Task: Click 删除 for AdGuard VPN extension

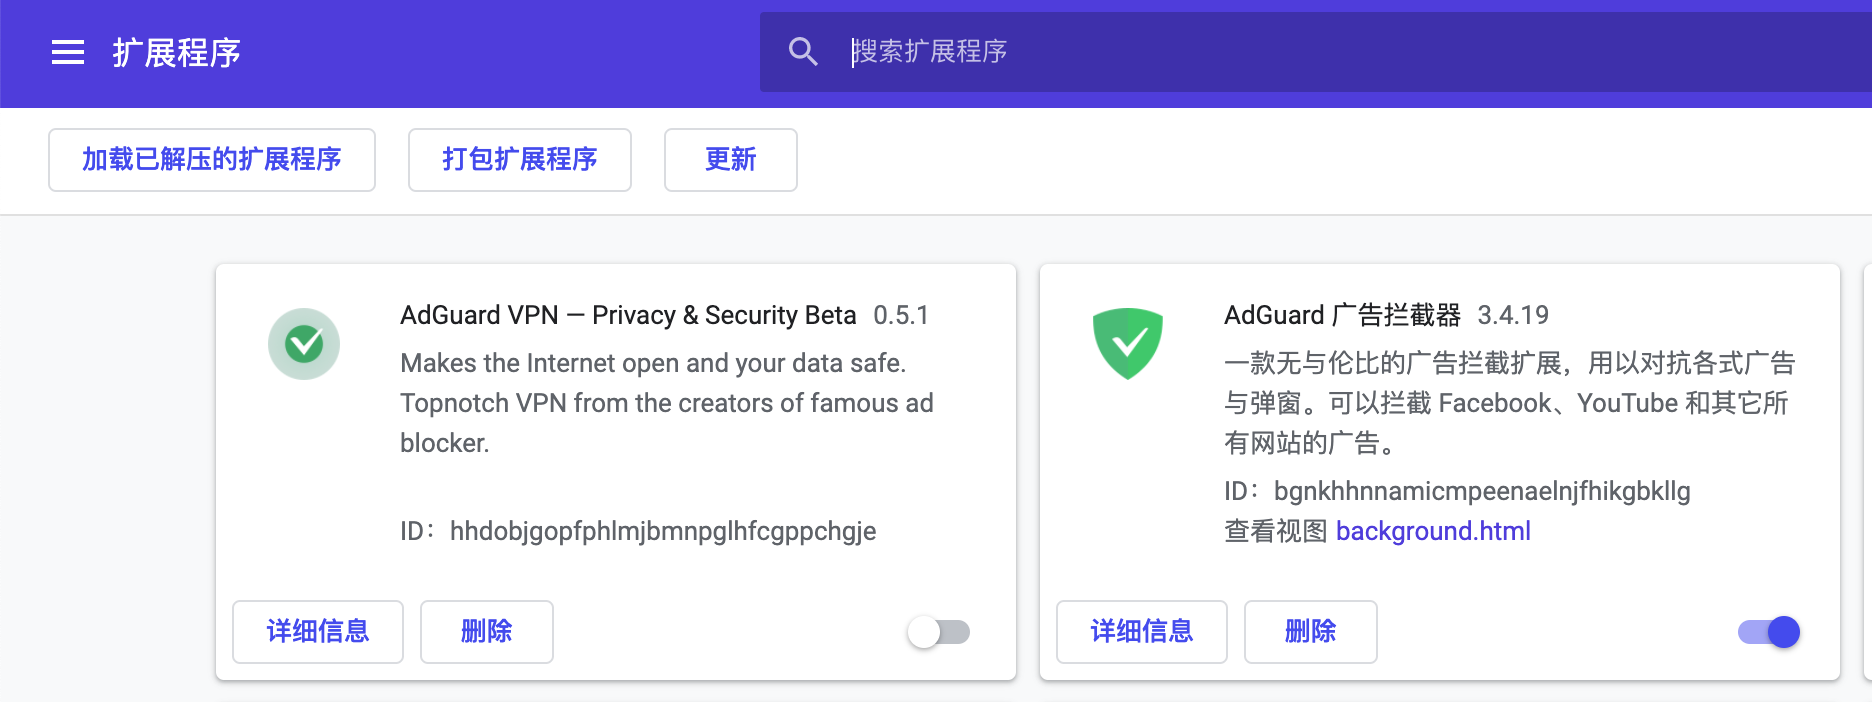Action: [487, 632]
